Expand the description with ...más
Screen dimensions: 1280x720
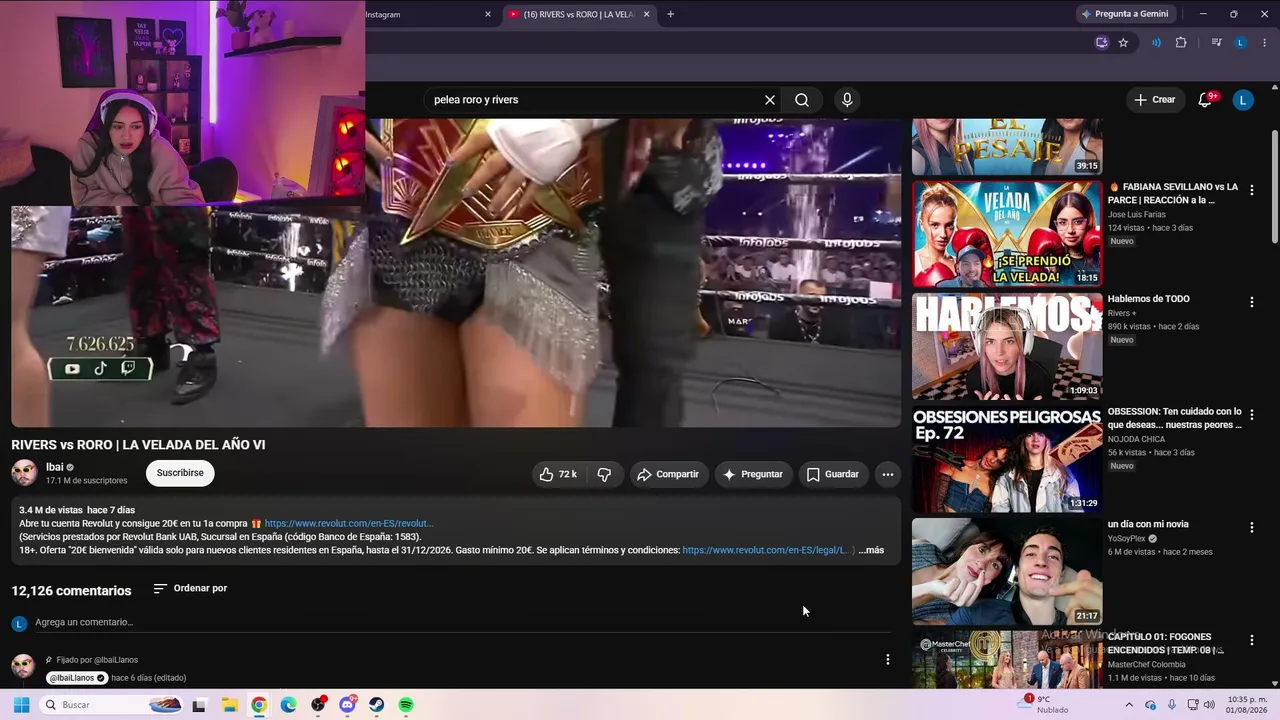(871, 550)
